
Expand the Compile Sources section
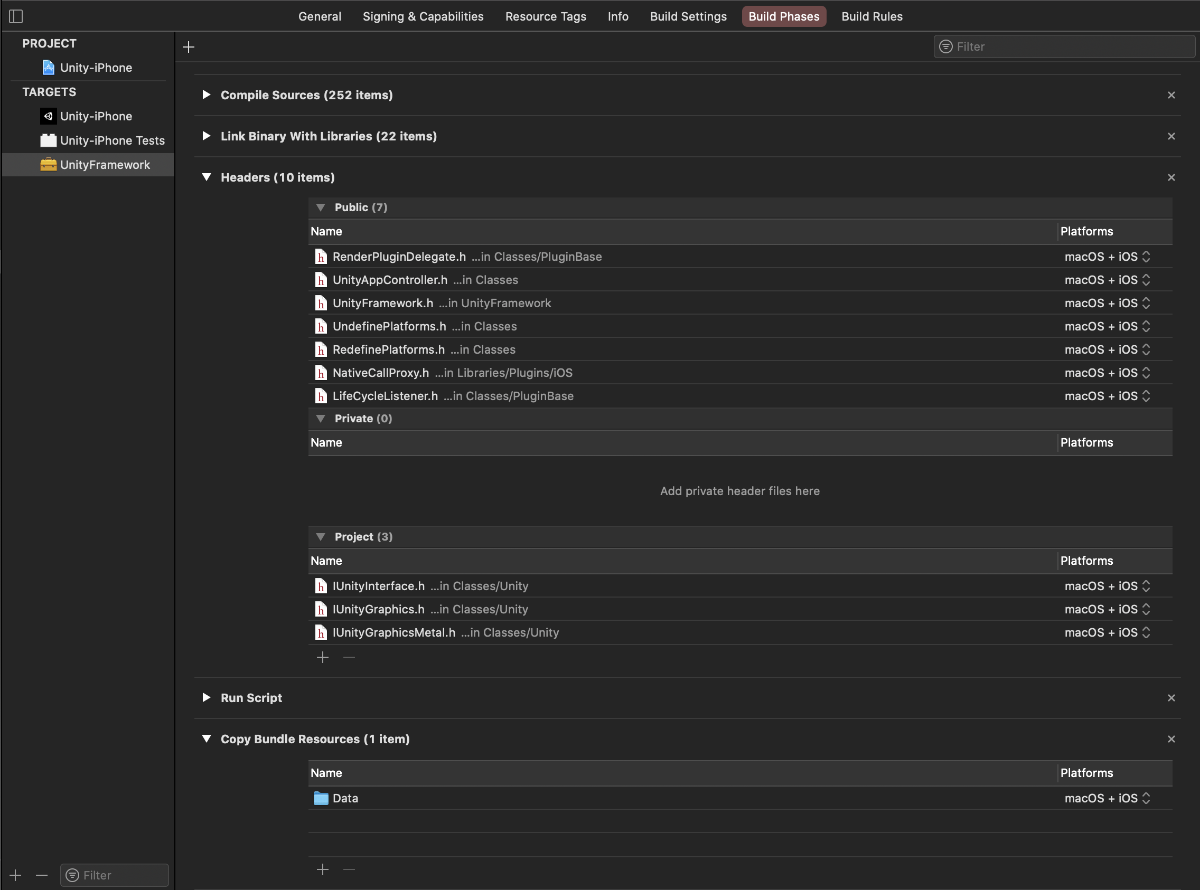point(206,95)
